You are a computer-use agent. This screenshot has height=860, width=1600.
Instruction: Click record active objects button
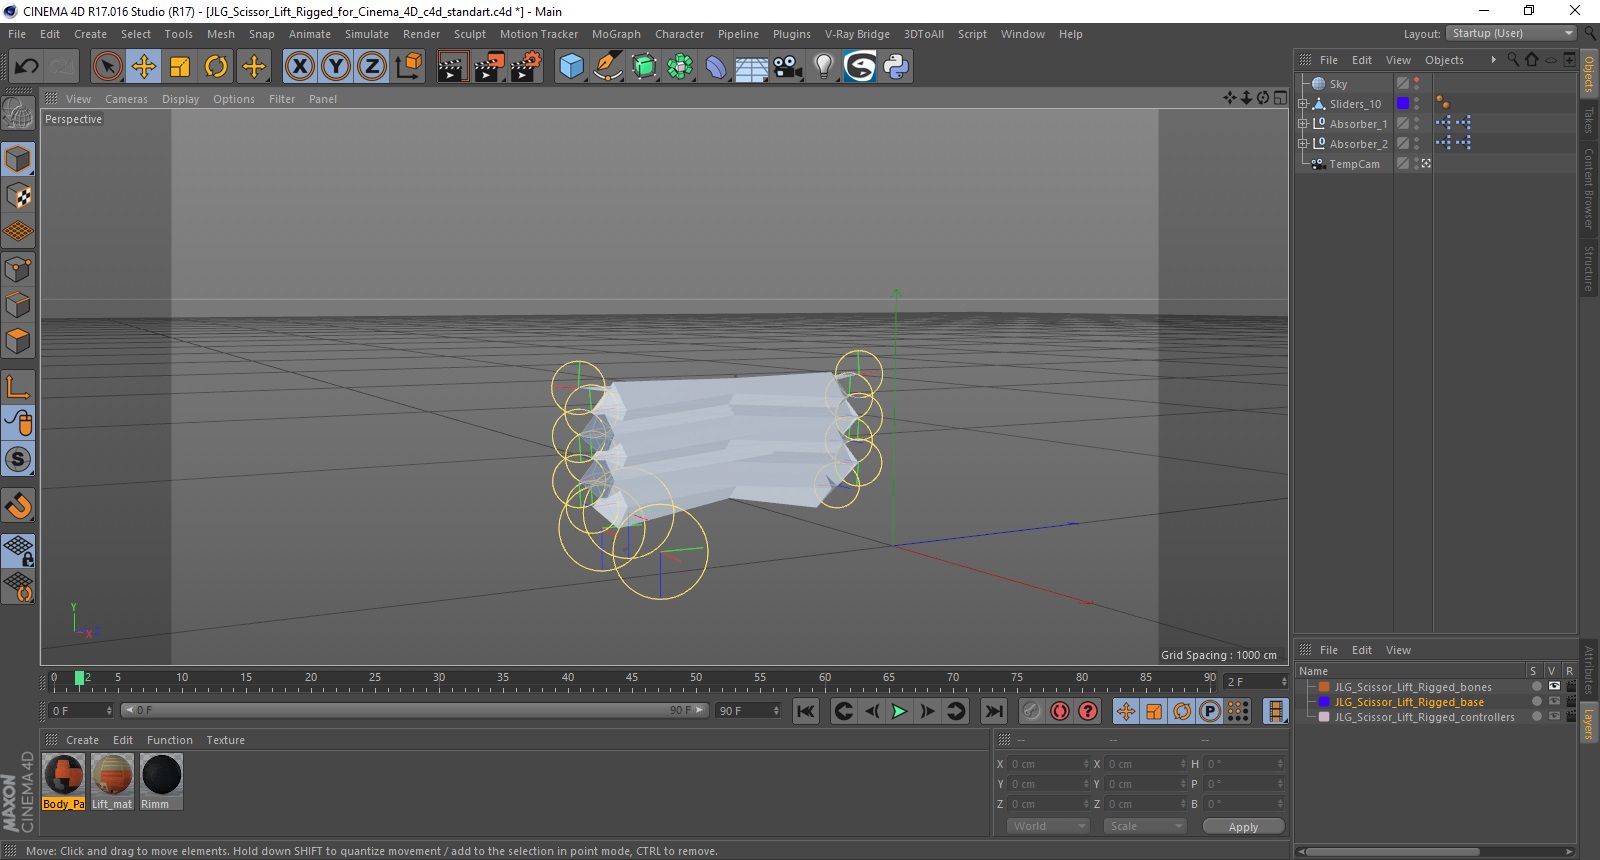click(x=1032, y=711)
